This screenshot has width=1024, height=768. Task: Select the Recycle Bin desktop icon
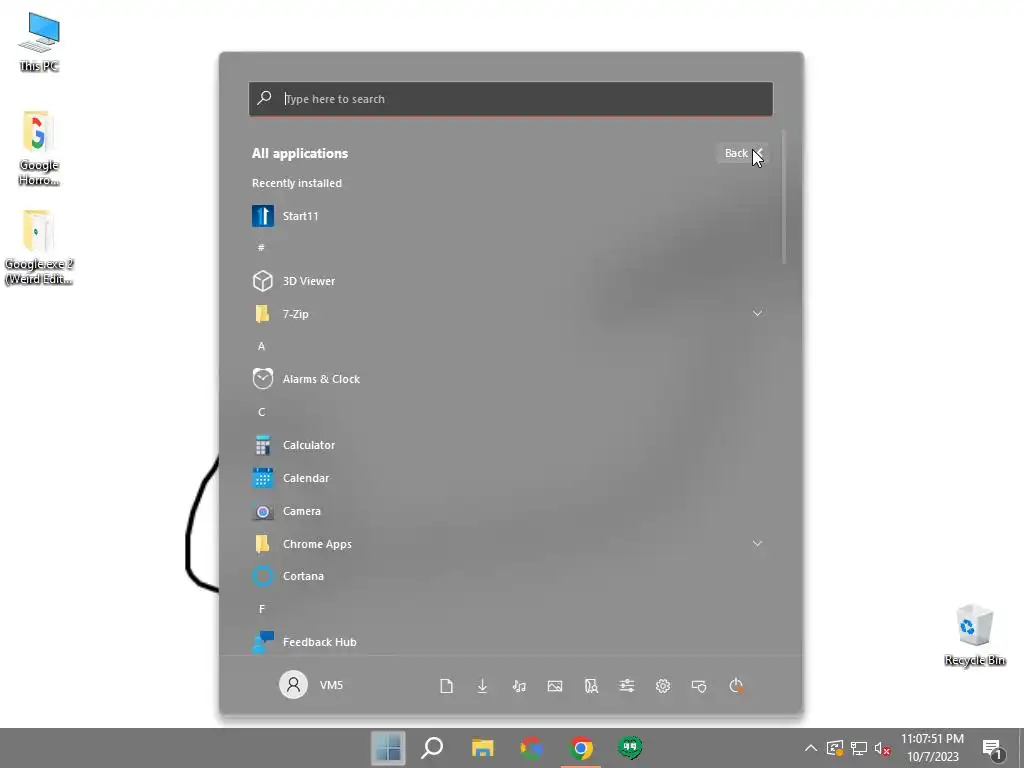click(x=974, y=636)
